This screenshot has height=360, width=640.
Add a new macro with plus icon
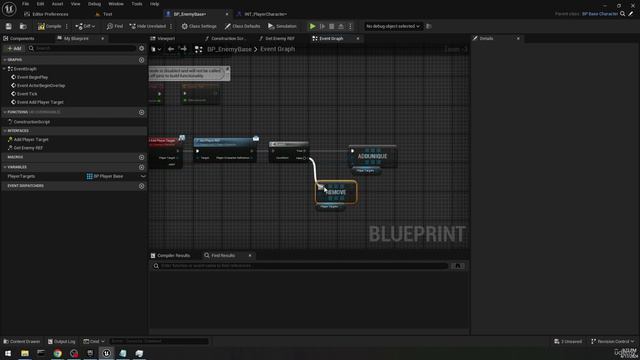142,157
